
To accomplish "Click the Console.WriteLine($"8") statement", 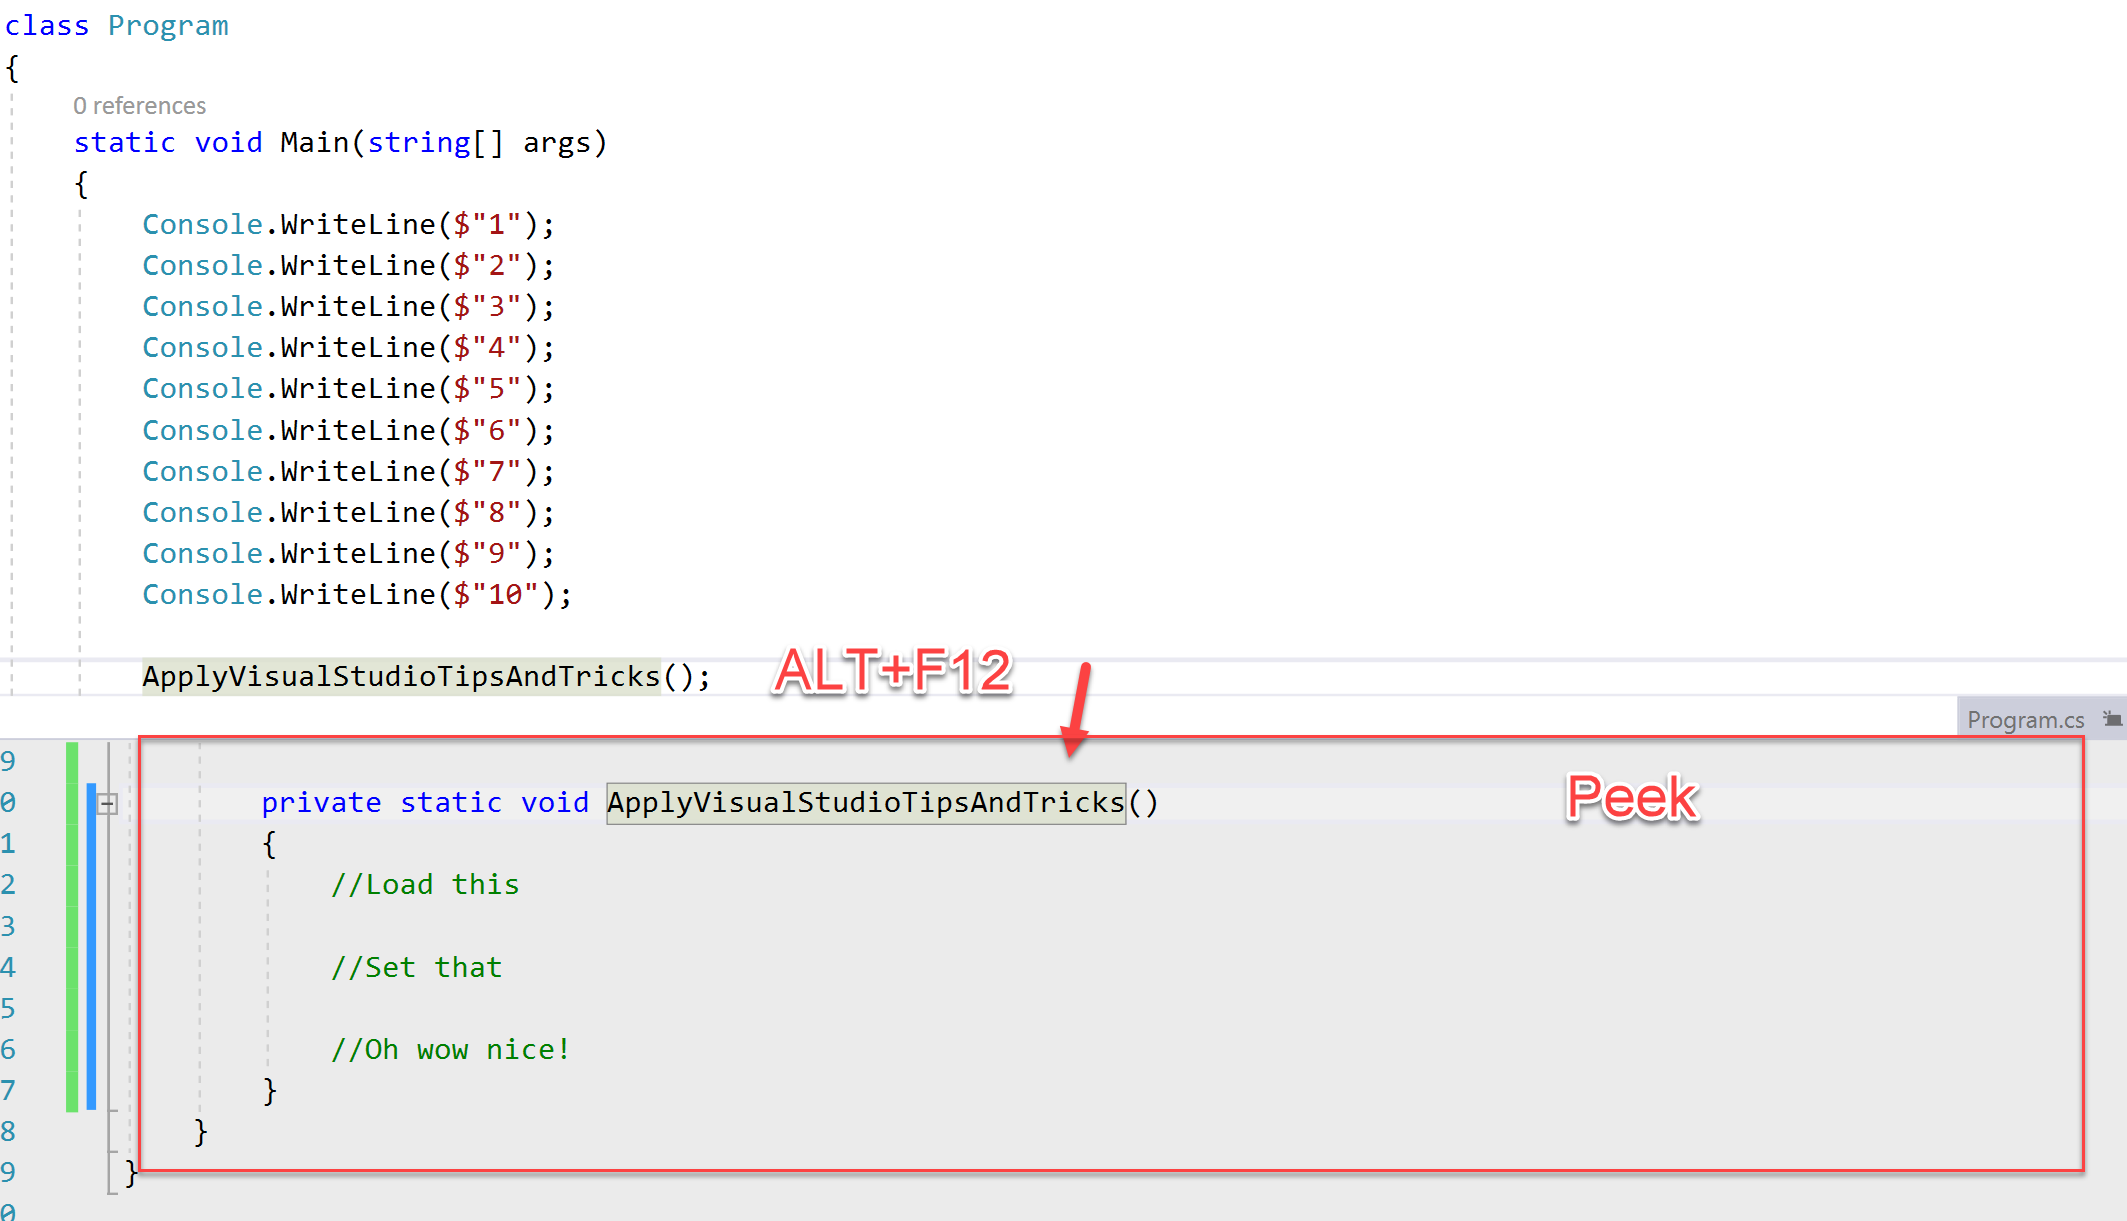I will coord(347,513).
